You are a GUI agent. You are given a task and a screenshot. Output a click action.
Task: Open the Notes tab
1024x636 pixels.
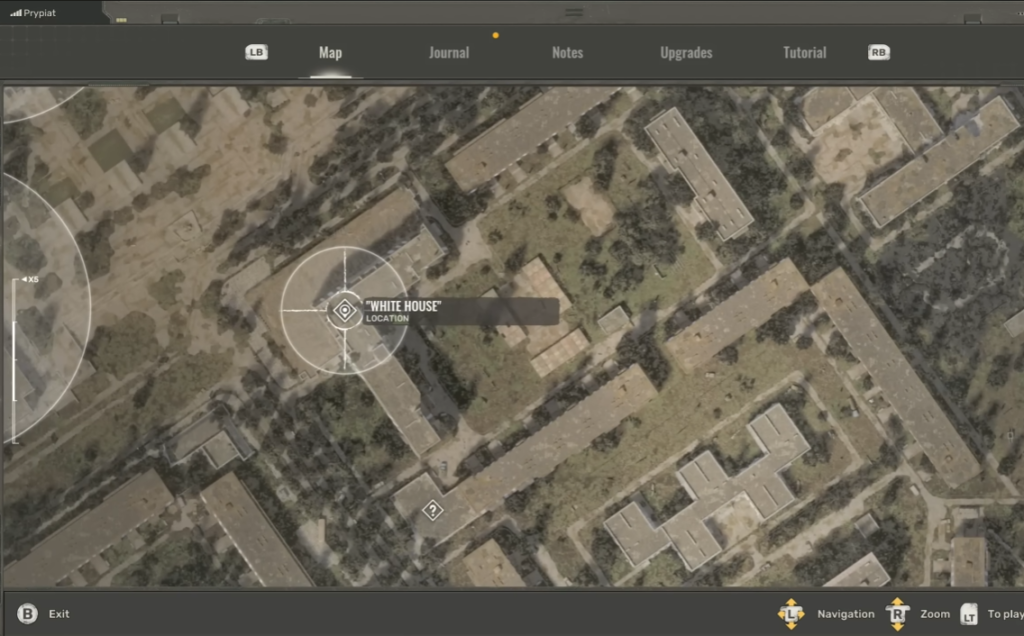567,53
